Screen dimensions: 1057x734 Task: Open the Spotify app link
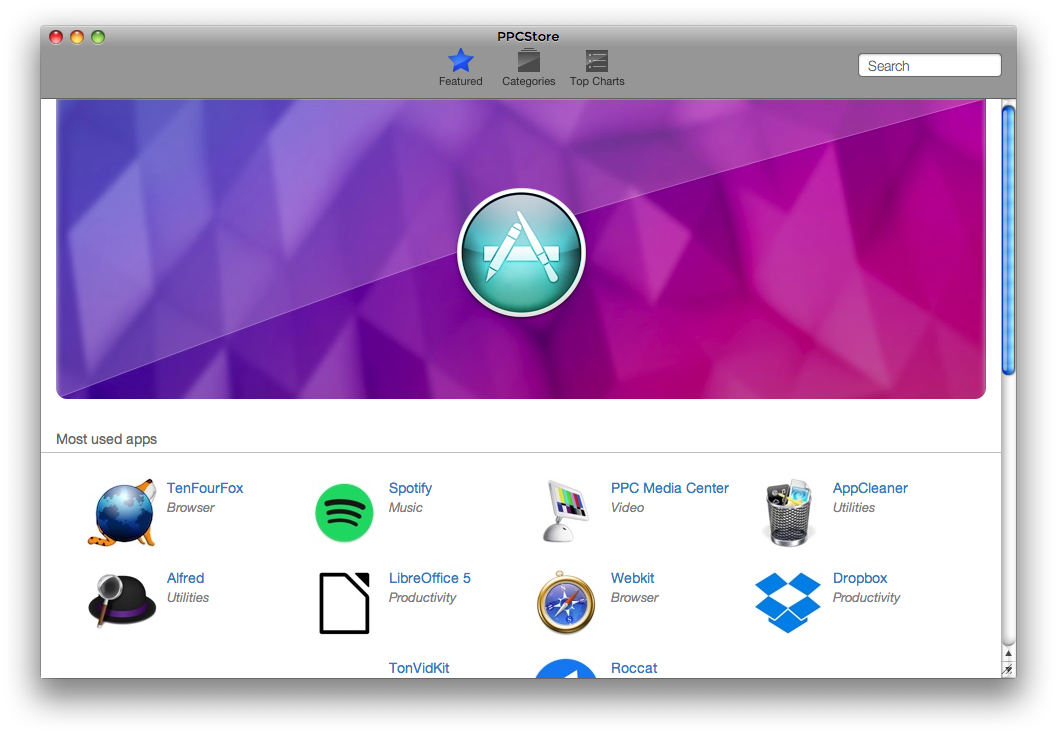click(x=410, y=488)
